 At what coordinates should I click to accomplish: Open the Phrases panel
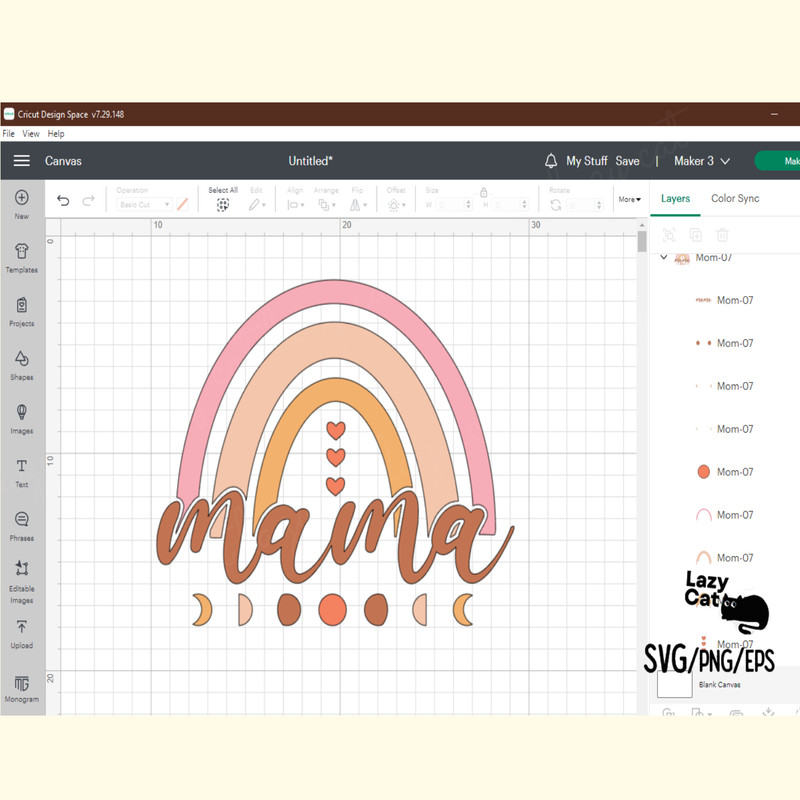pyautogui.click(x=21, y=524)
